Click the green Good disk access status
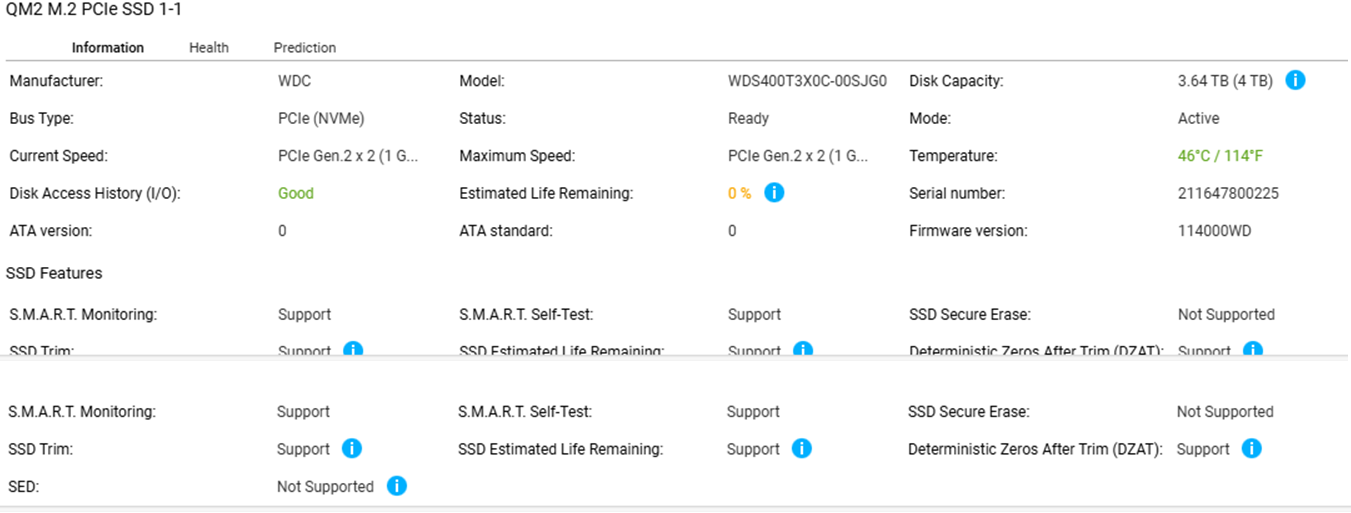This screenshot has height=513, width=1351. (x=296, y=194)
